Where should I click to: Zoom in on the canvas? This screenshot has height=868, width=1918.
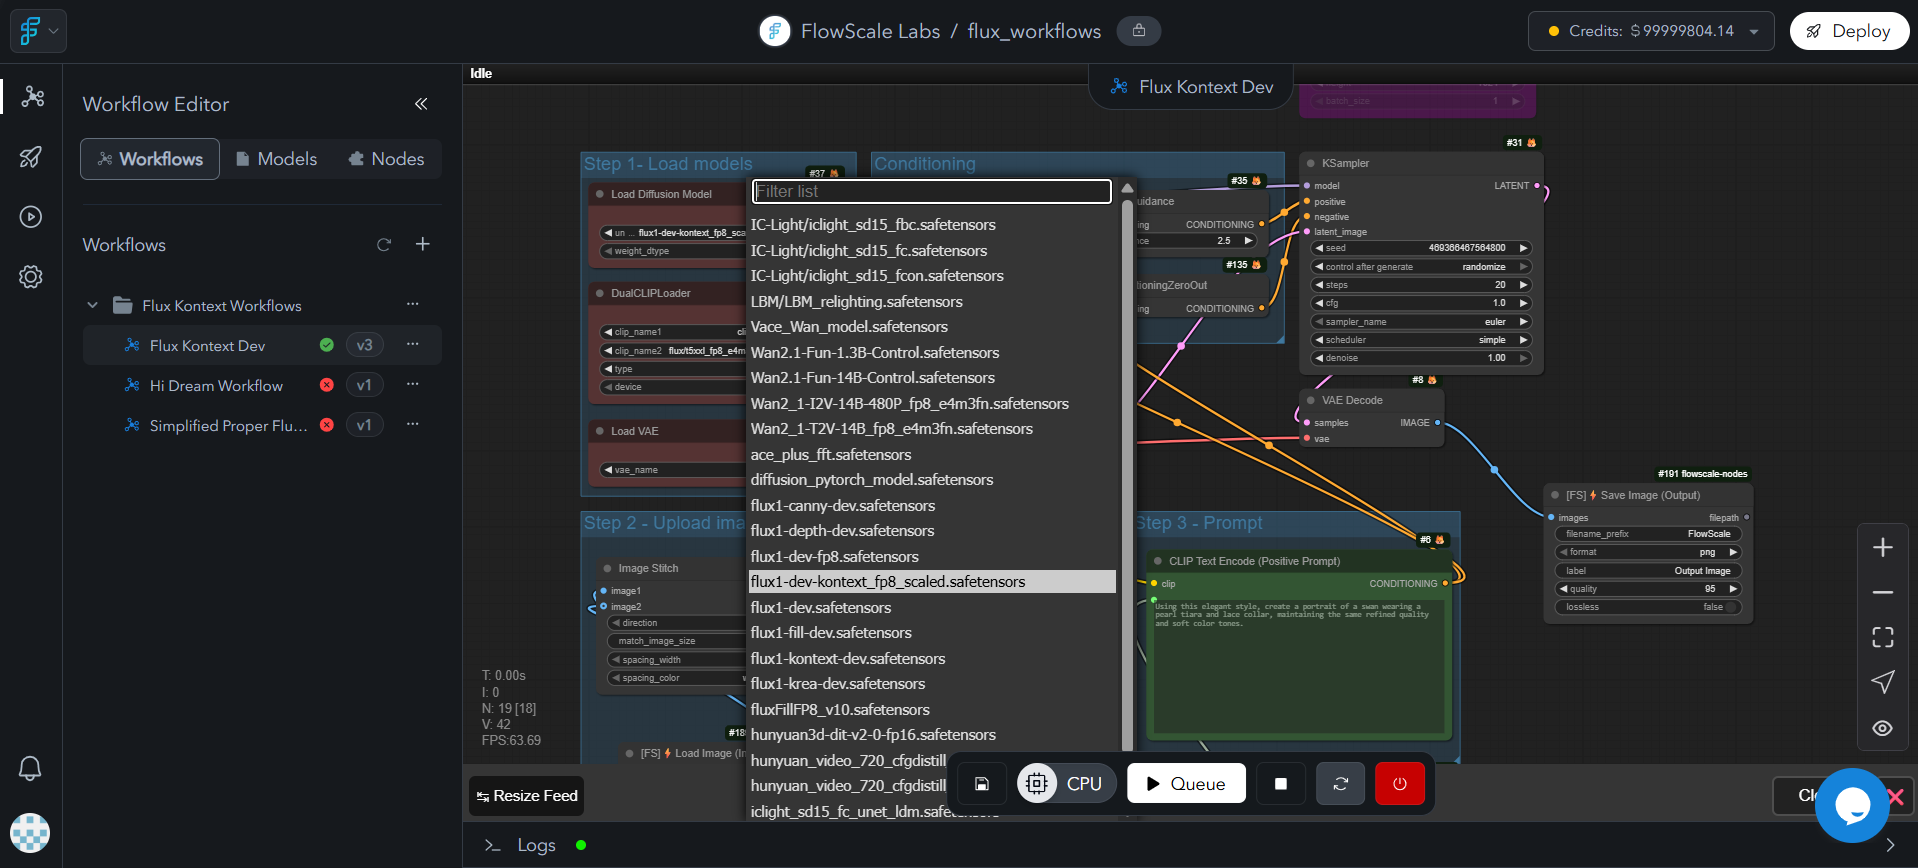(x=1883, y=548)
